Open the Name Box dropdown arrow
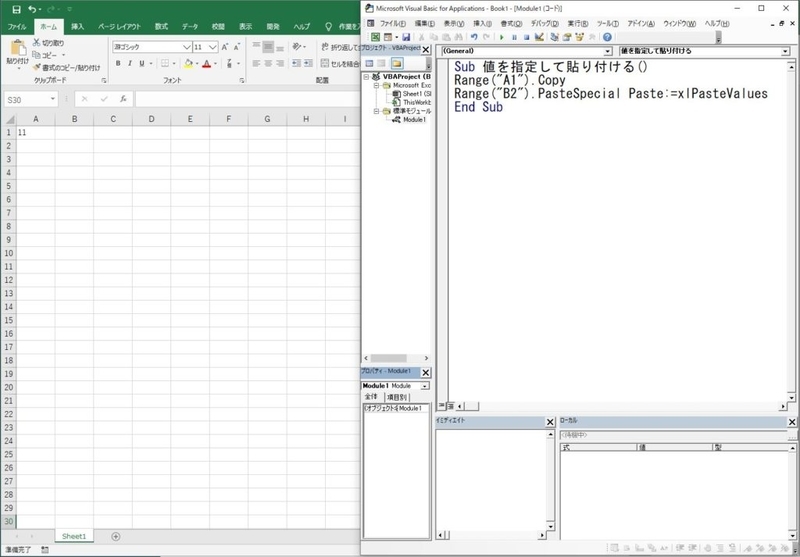 click(x=53, y=99)
